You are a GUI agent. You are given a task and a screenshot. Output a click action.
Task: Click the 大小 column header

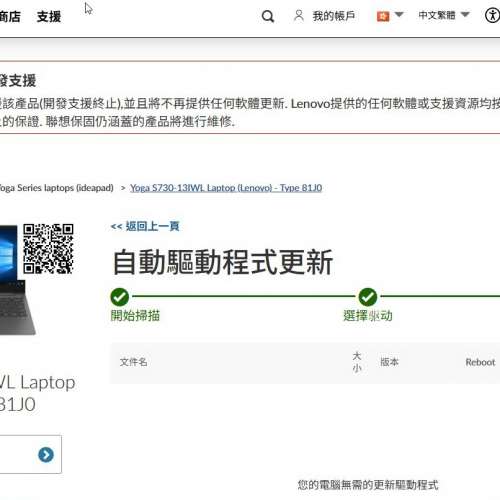[357, 362]
